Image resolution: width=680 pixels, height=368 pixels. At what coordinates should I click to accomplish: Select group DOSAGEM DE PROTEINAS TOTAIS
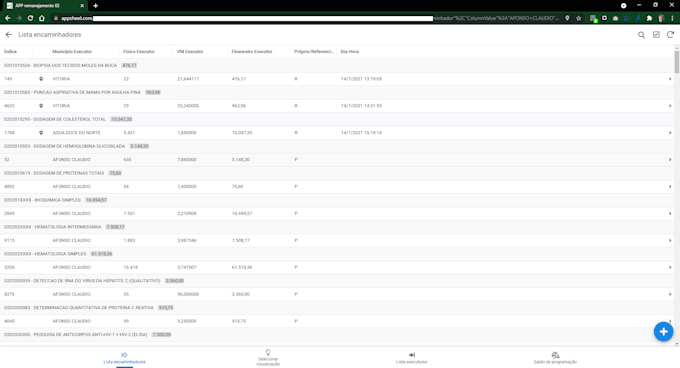click(337, 173)
